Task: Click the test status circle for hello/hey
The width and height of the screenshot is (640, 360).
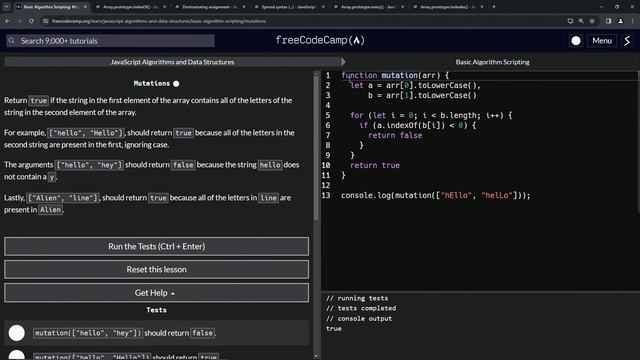Action: pos(17,333)
